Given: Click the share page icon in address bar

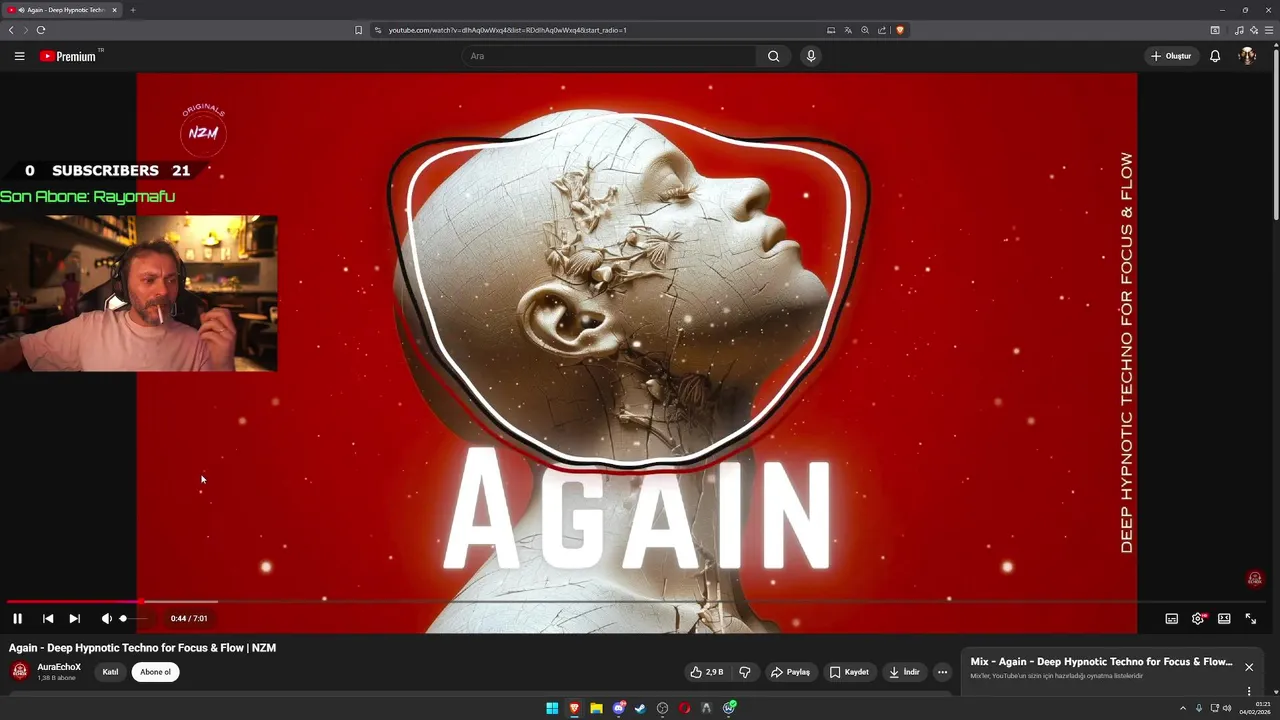Looking at the screenshot, I should (882, 30).
